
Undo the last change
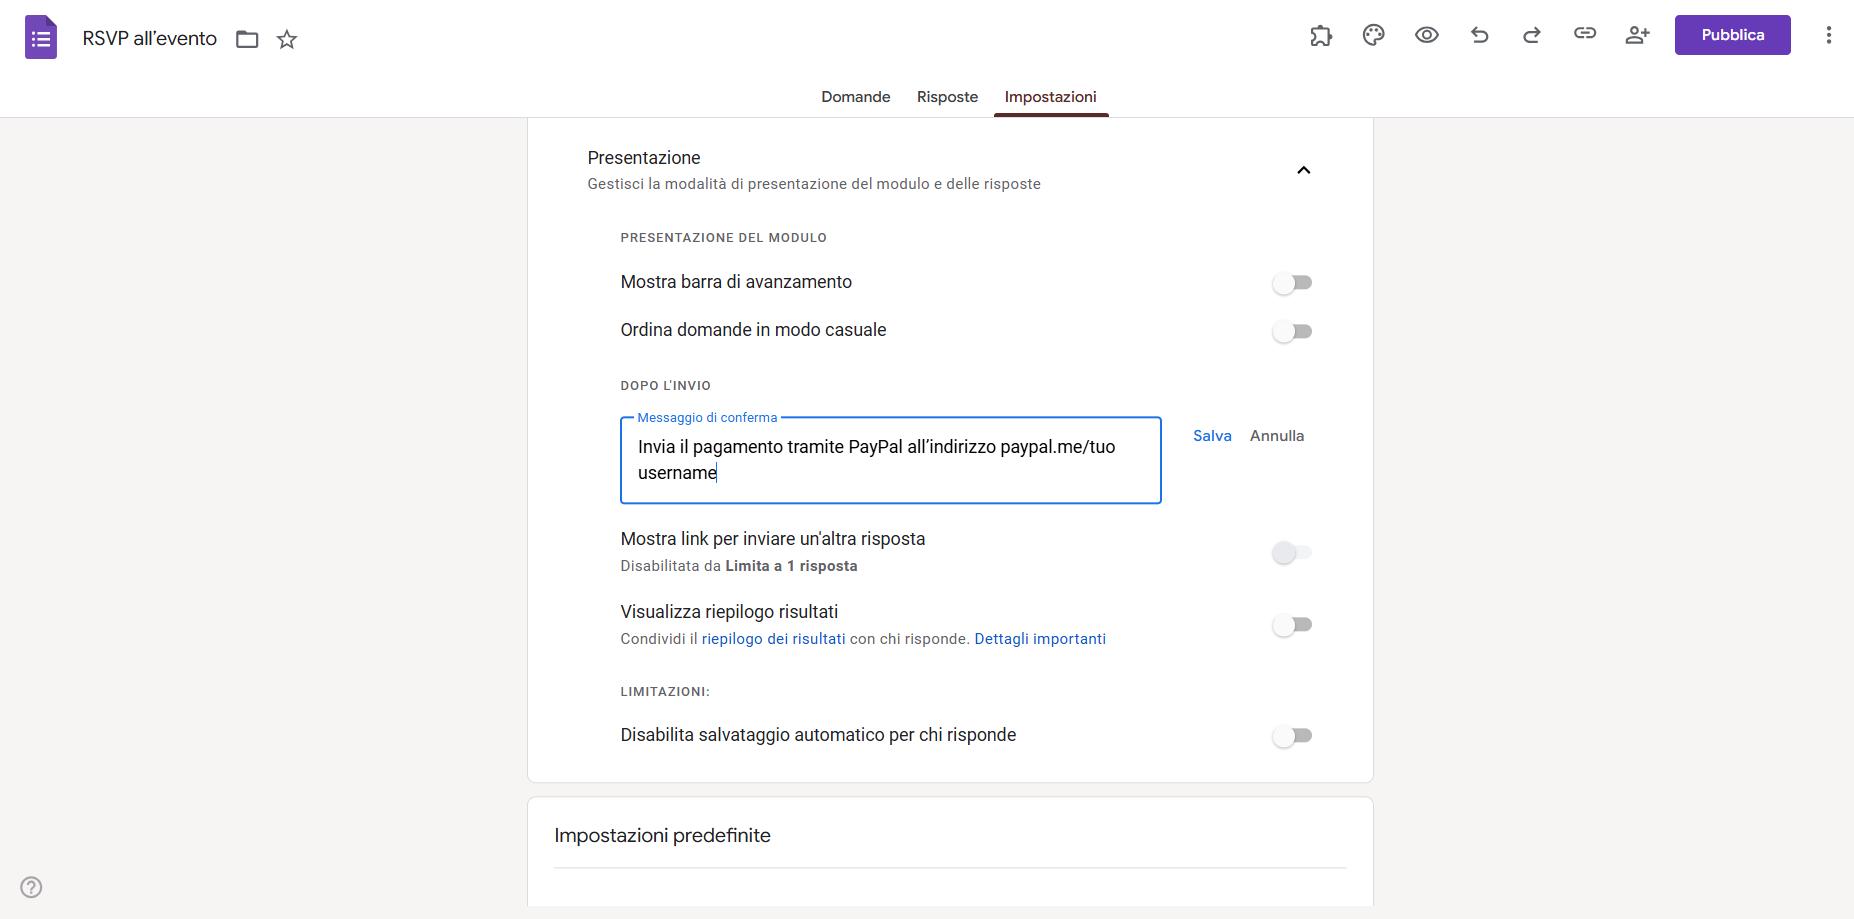pos(1479,35)
